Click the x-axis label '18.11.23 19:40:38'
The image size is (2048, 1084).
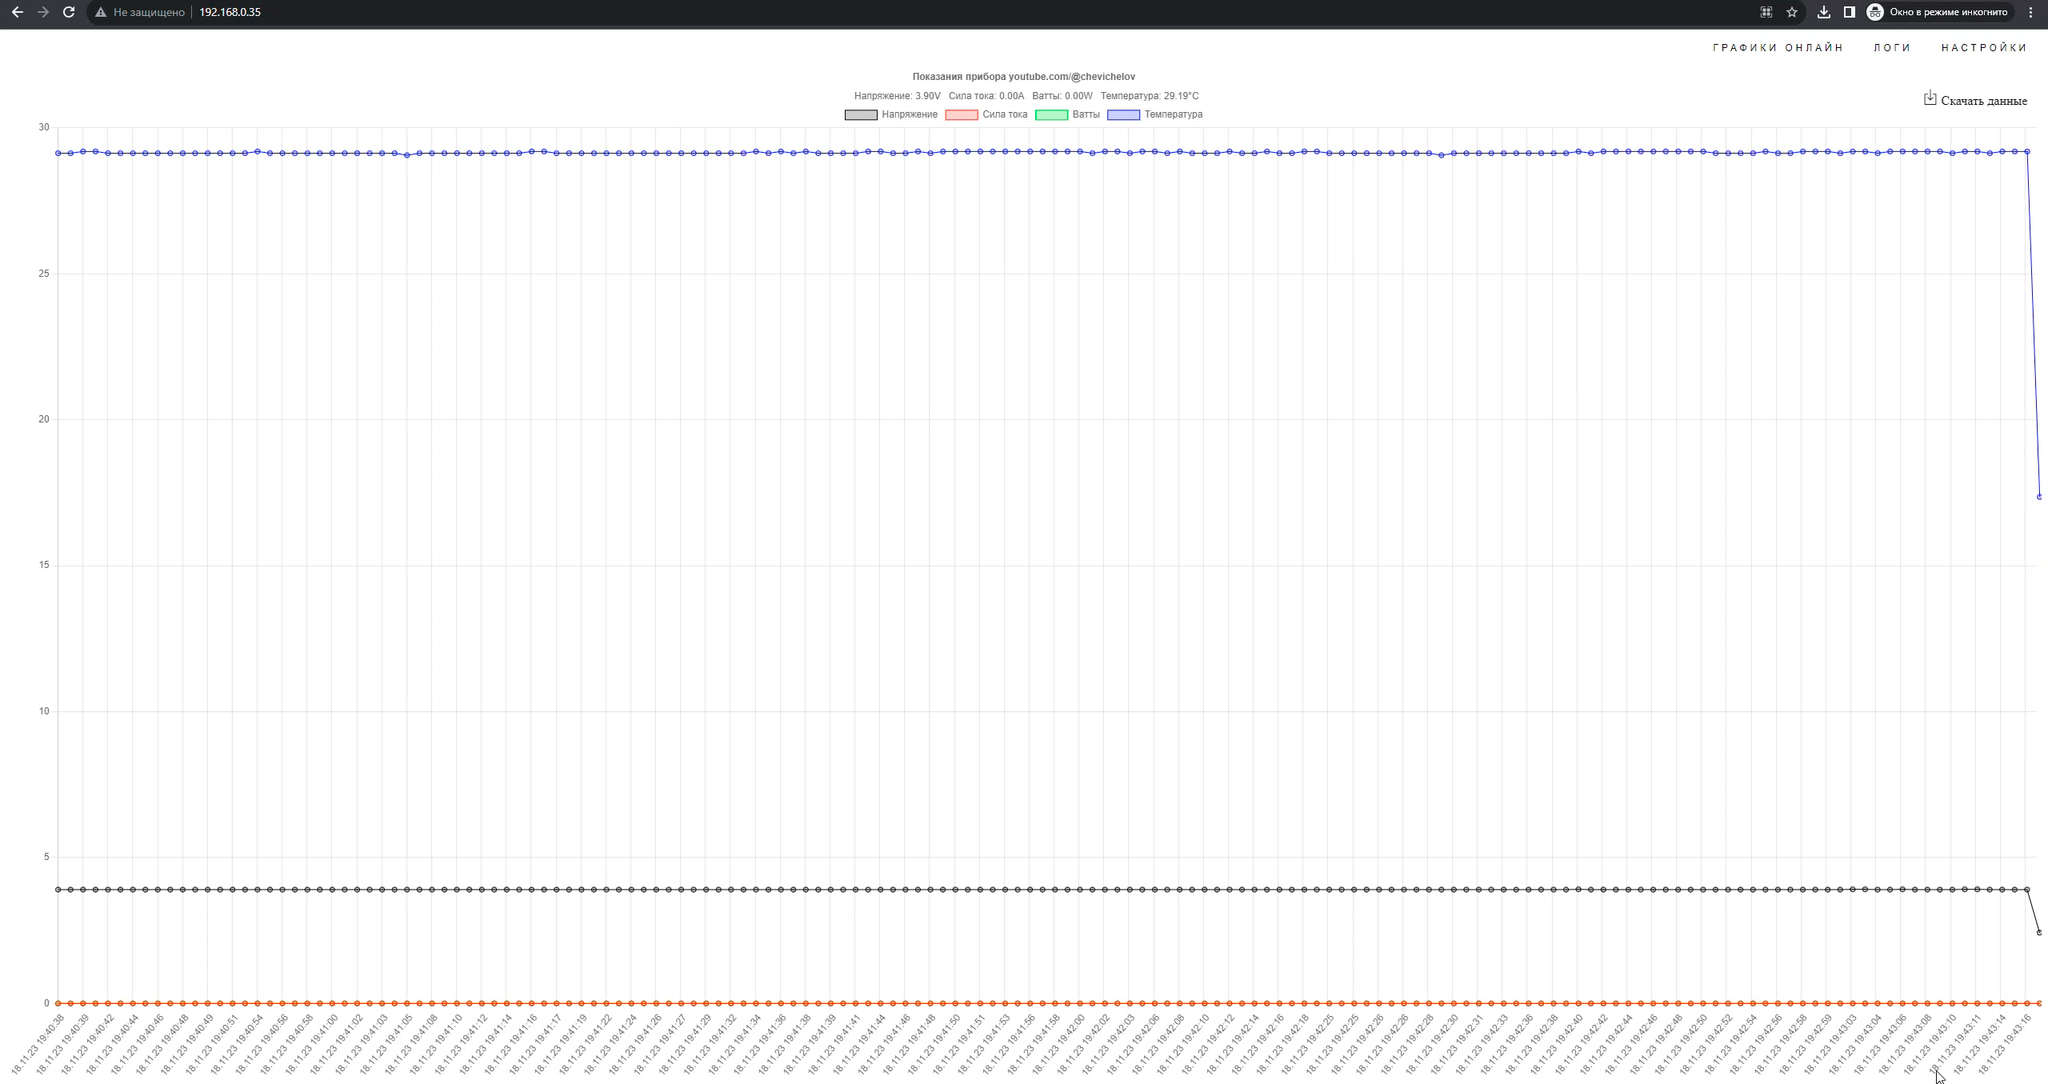36,1046
